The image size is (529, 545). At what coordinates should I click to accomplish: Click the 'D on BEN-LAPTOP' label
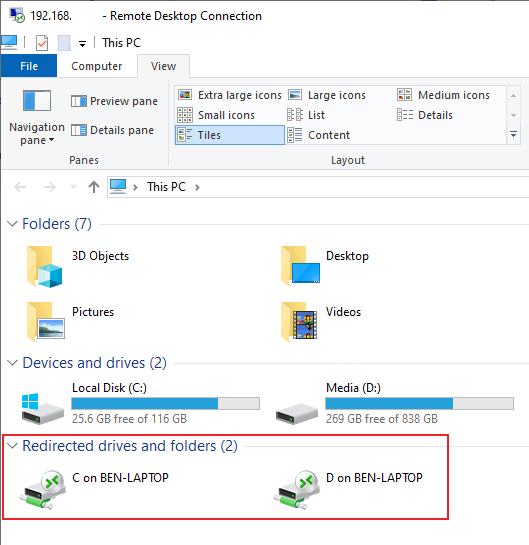coord(374,478)
